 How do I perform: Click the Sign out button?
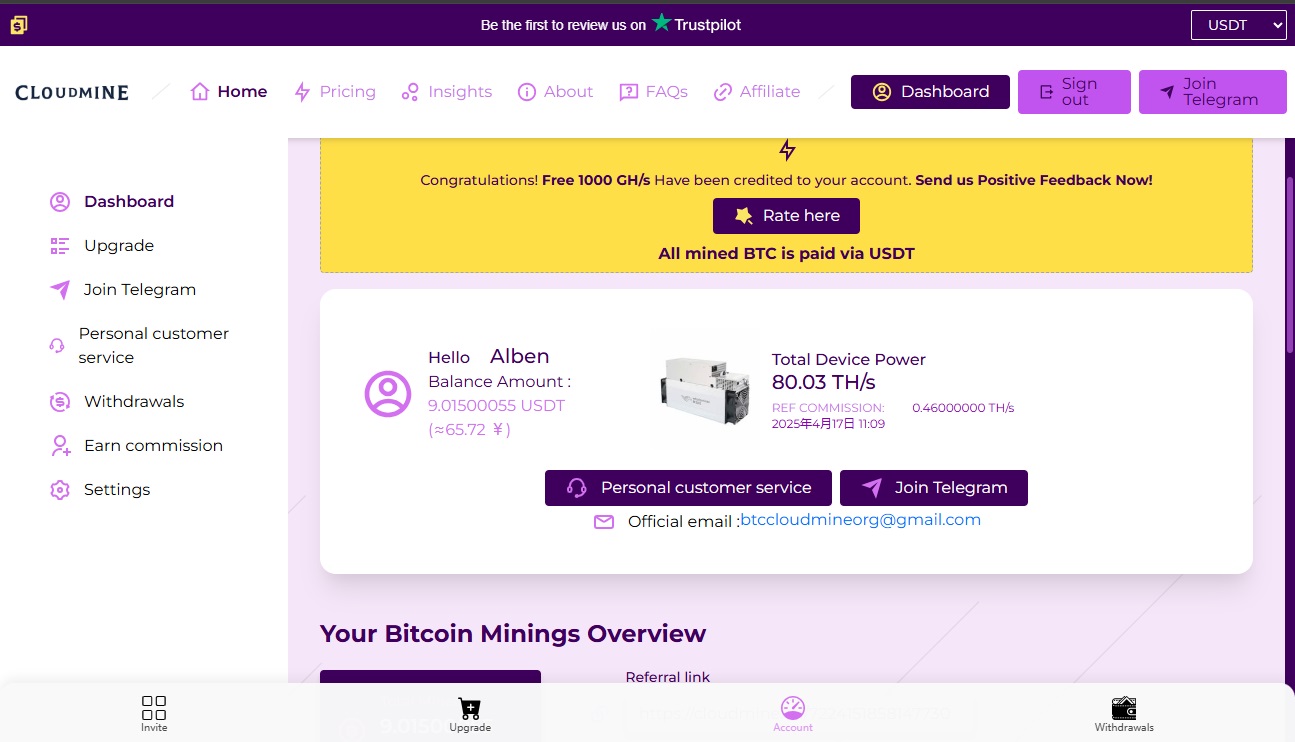tap(1073, 92)
